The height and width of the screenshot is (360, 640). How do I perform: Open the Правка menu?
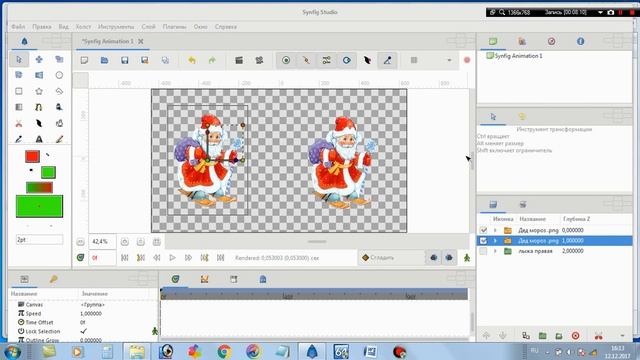[42, 27]
